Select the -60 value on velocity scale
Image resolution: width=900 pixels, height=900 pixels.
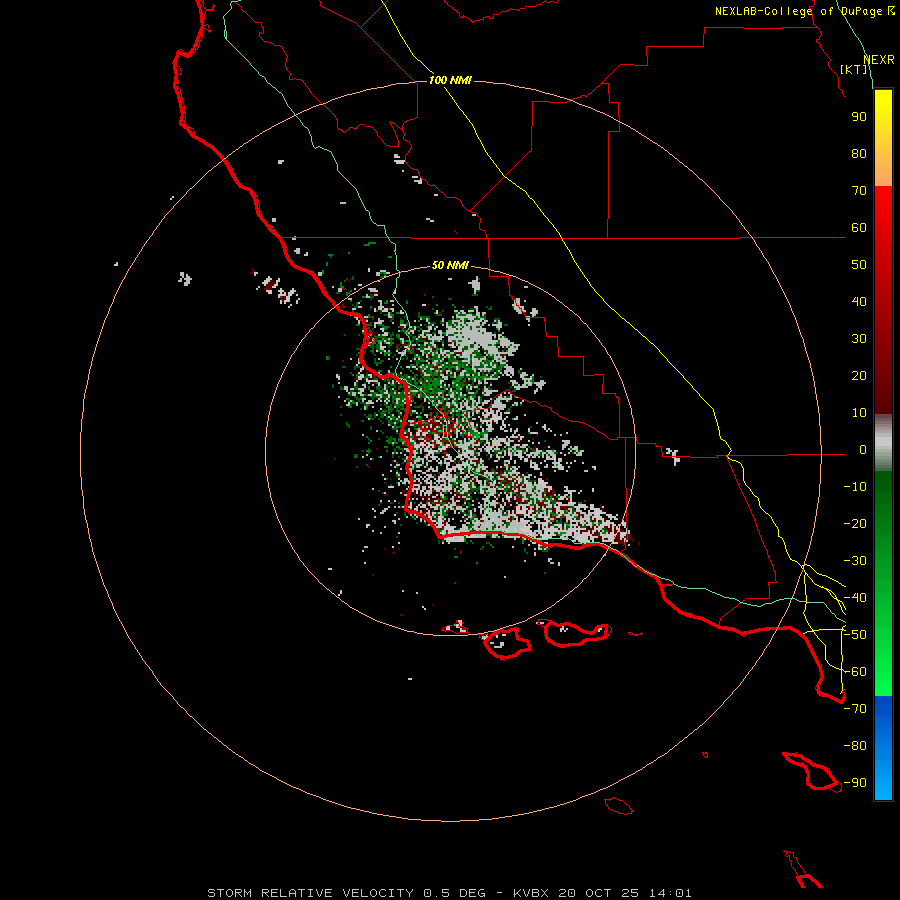[855, 672]
